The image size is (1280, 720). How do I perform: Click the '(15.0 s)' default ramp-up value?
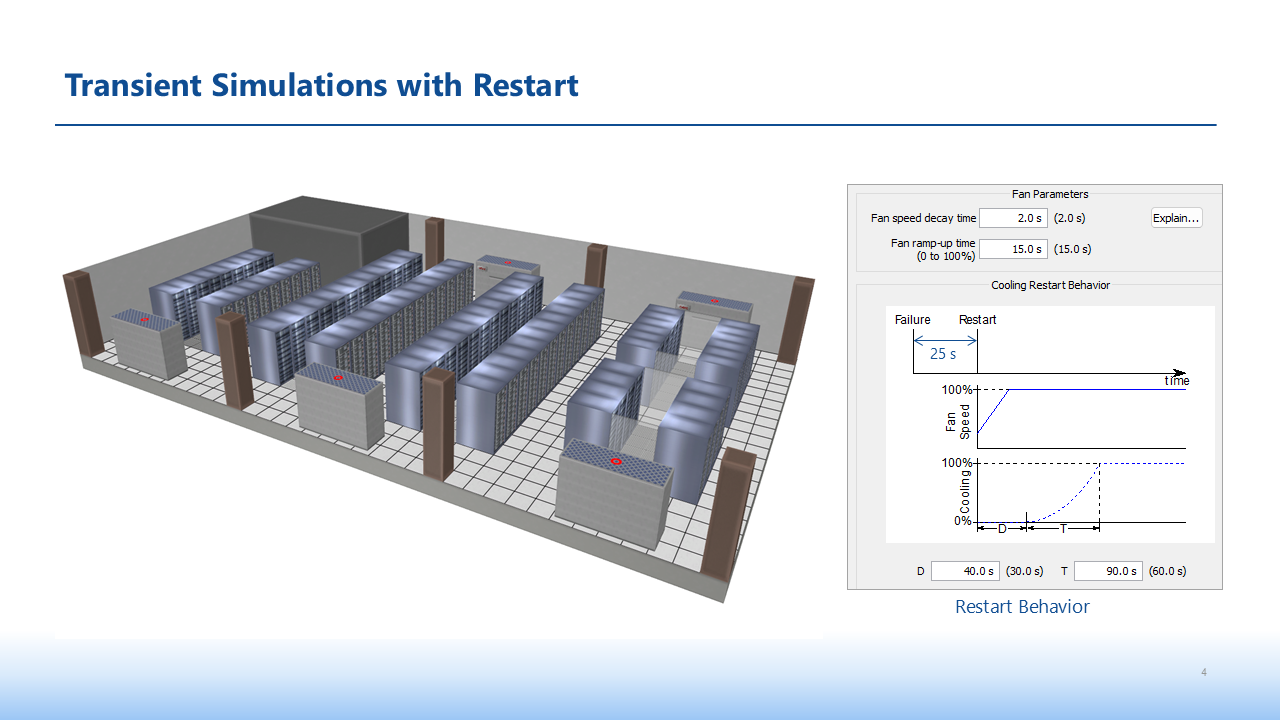[1072, 249]
